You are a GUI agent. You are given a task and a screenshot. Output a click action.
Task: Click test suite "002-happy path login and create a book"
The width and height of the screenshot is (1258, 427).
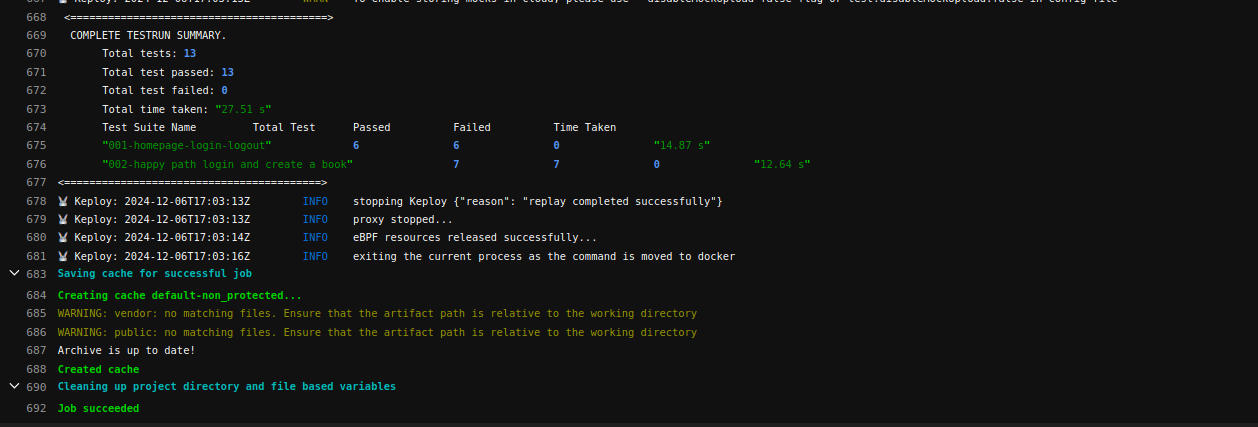pos(227,164)
